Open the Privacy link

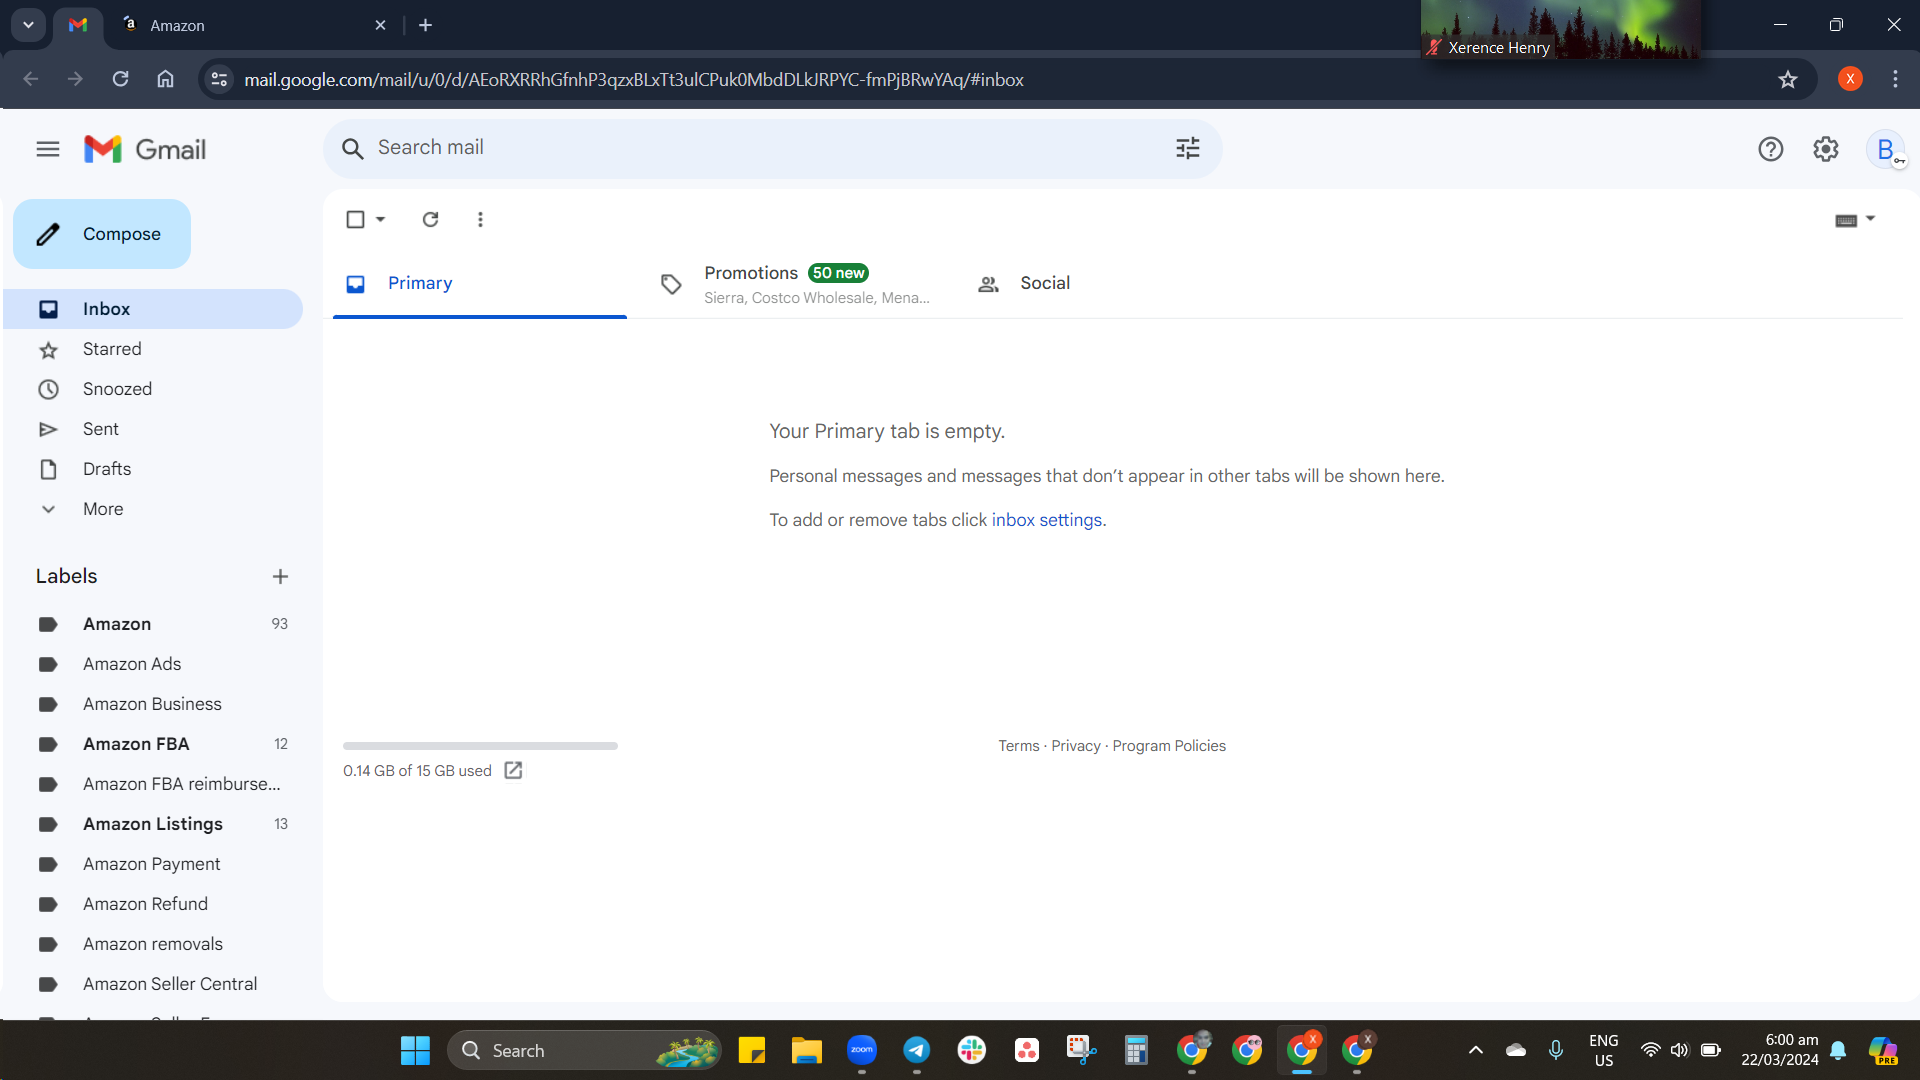pos(1076,746)
